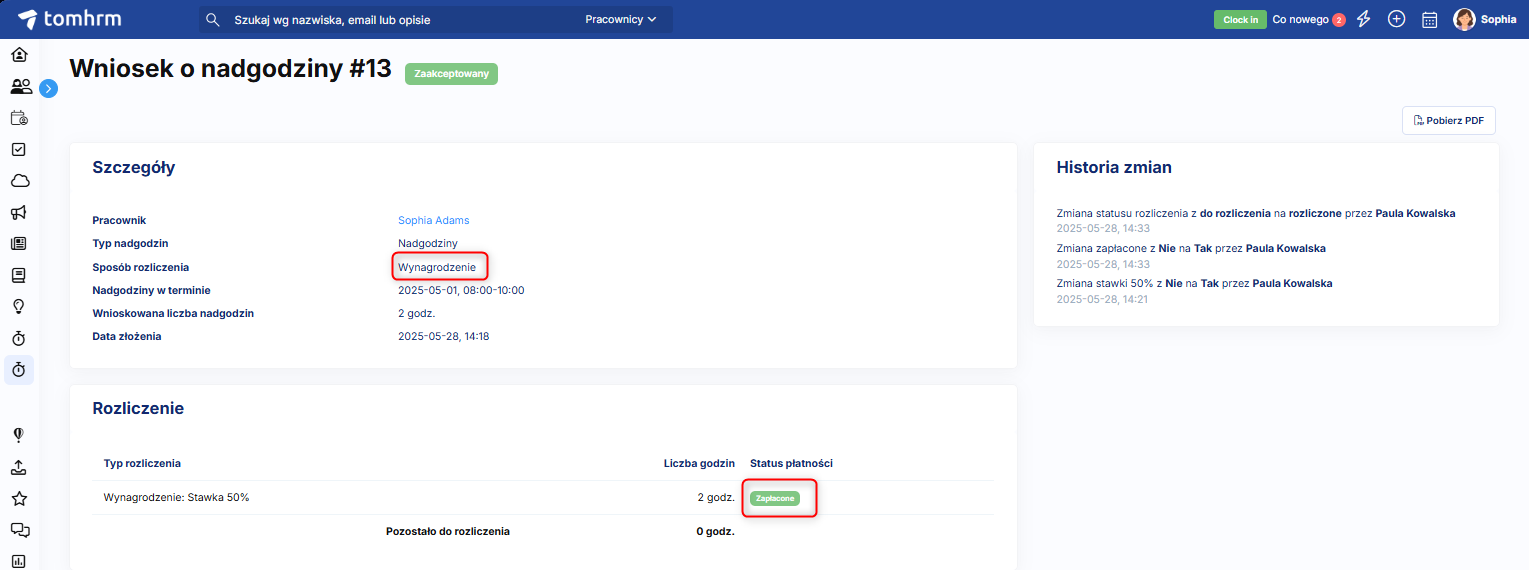Open the calendar icon in top bar

click(1430, 19)
